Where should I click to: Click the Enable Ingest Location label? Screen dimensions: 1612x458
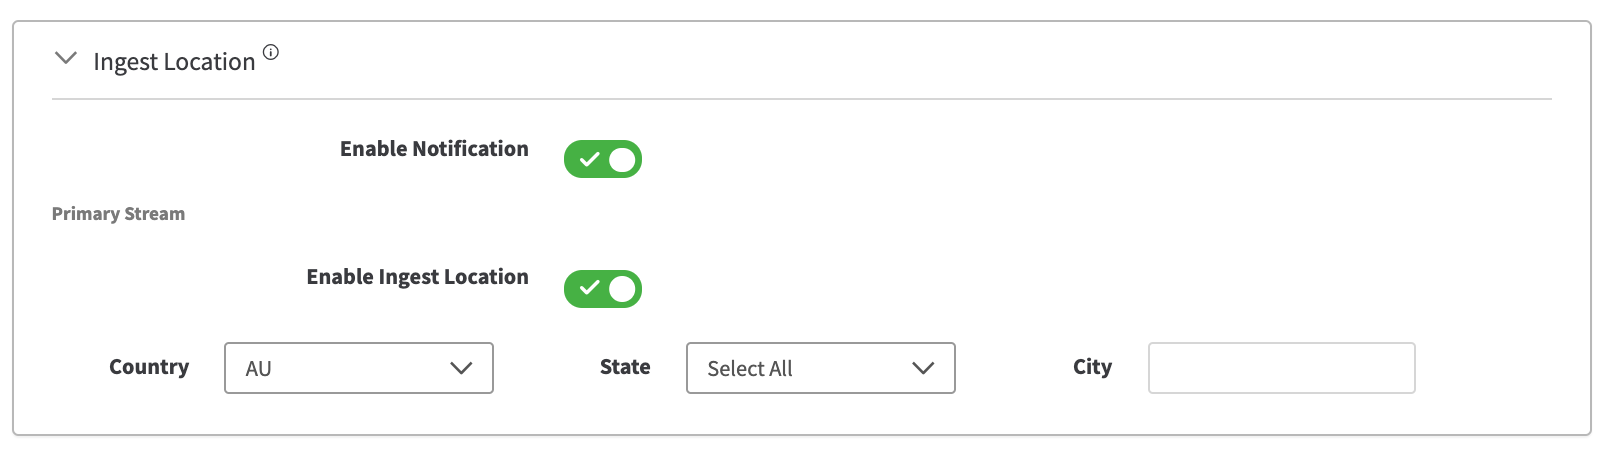point(417,277)
